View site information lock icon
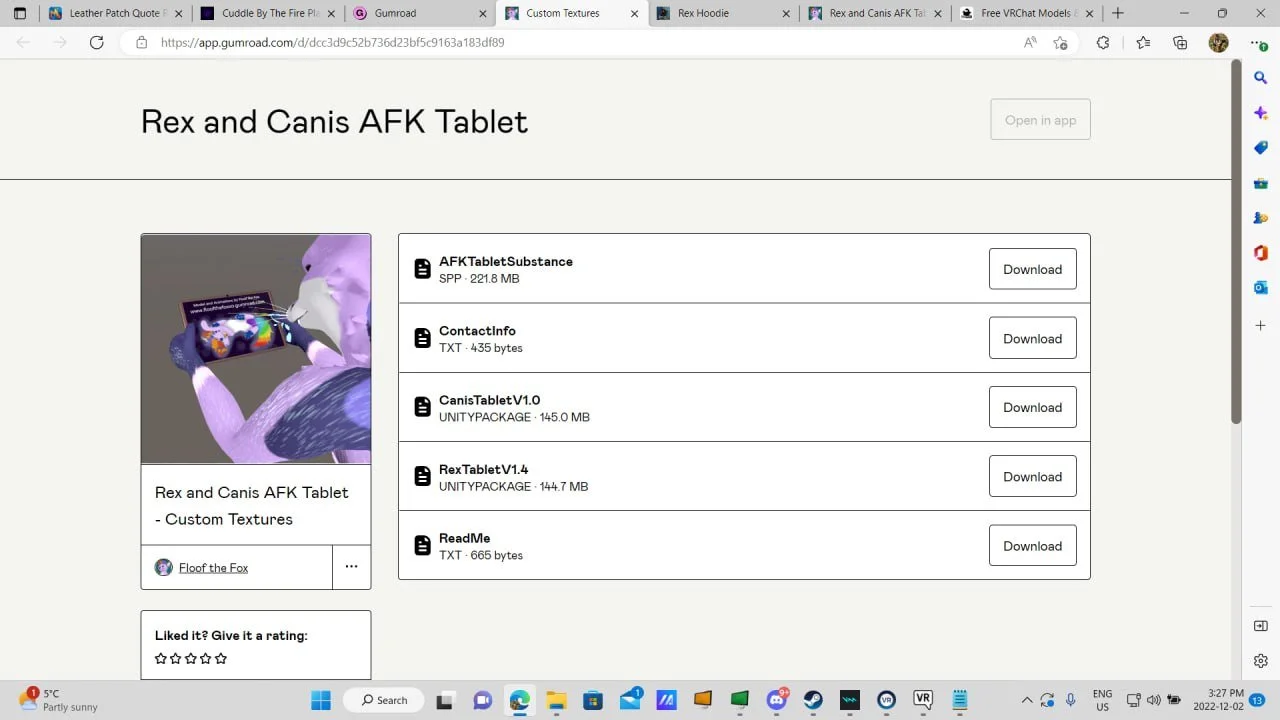 [x=141, y=43]
